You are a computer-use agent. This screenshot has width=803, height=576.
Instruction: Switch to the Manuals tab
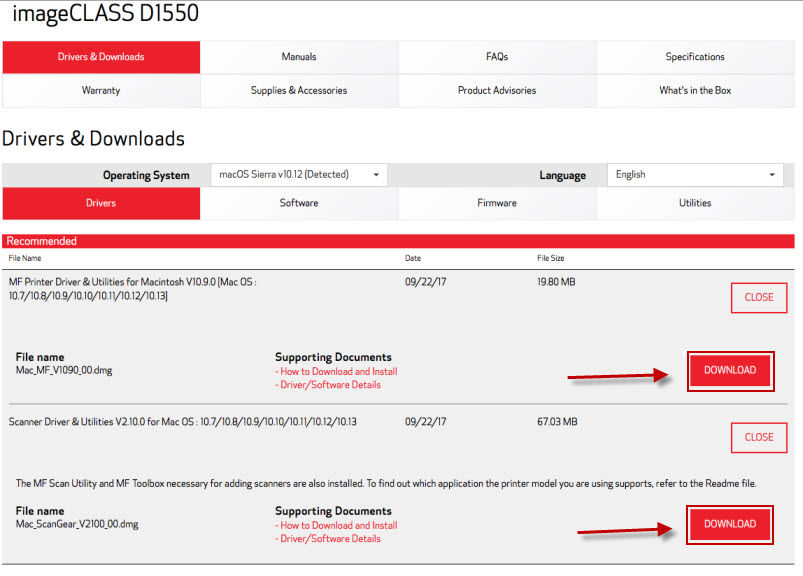pos(299,57)
